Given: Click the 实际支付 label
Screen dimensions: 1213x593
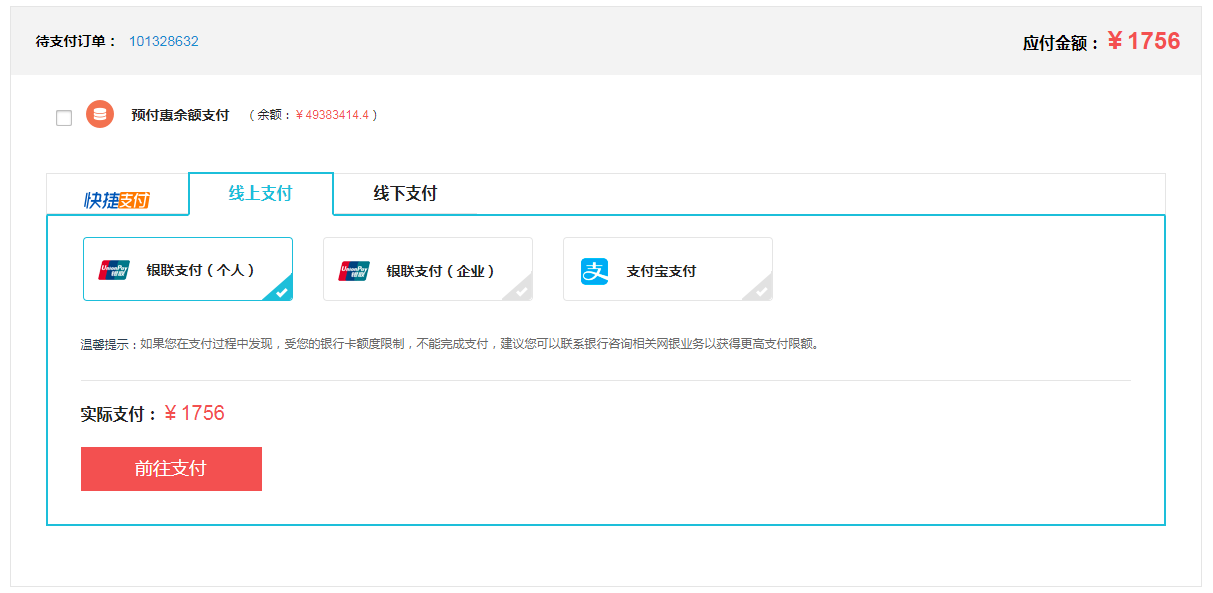Looking at the screenshot, I should pyautogui.click(x=119, y=414).
